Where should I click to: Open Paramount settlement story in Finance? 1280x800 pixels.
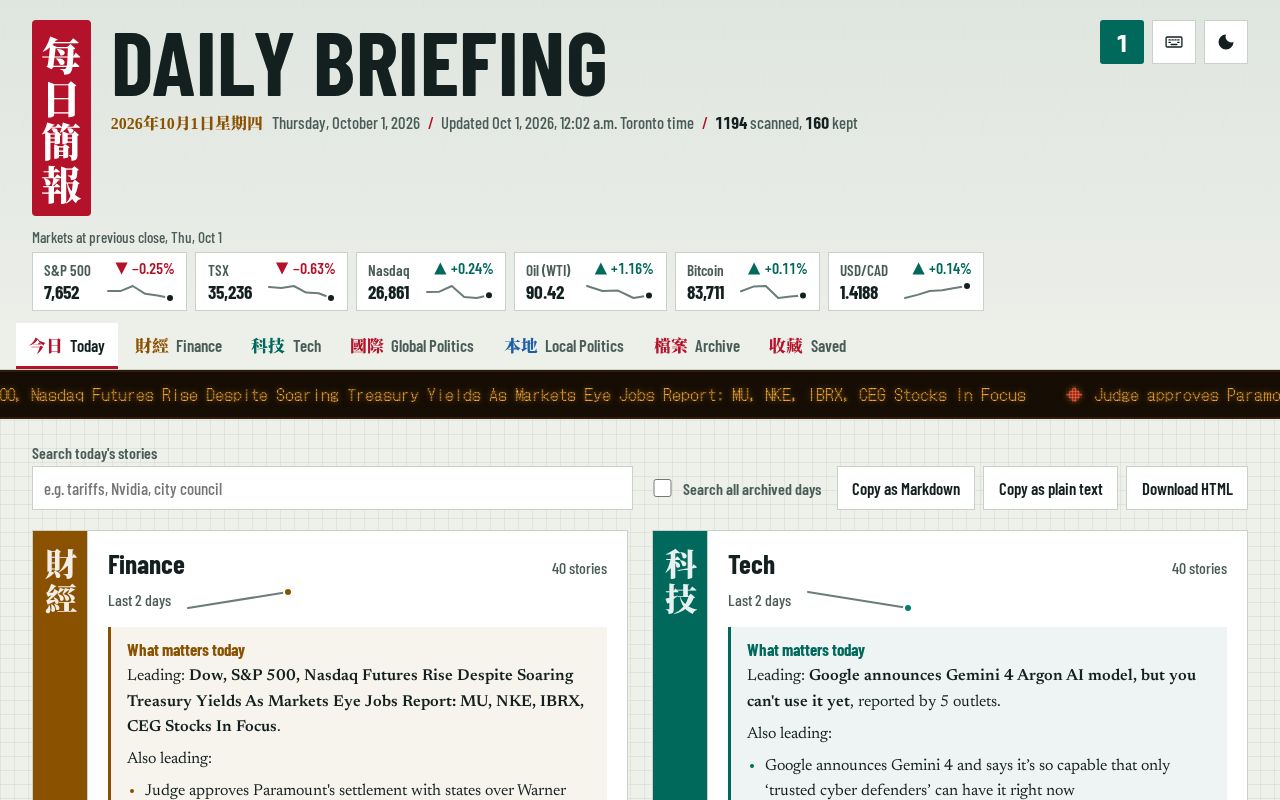click(355, 790)
